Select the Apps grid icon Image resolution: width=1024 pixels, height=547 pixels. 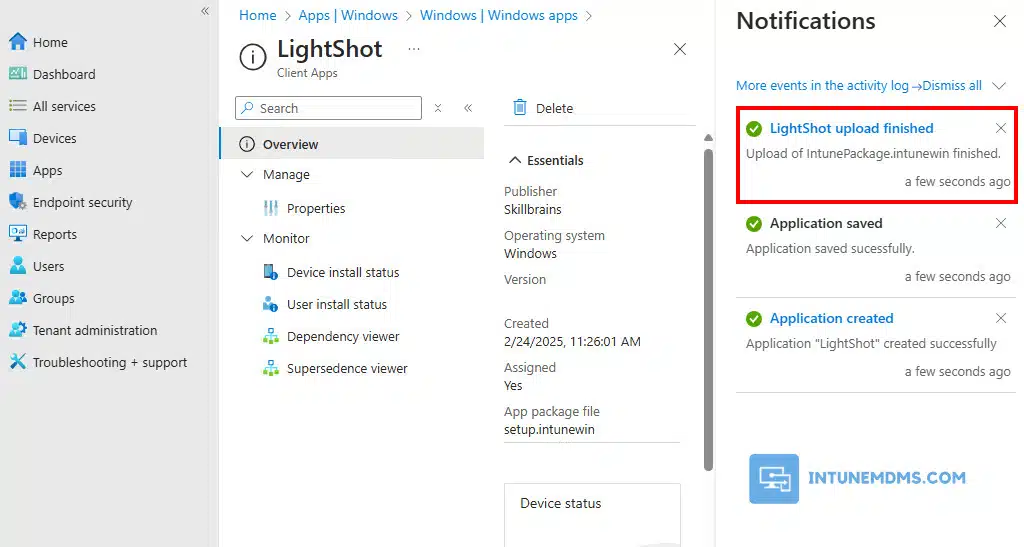[17, 170]
